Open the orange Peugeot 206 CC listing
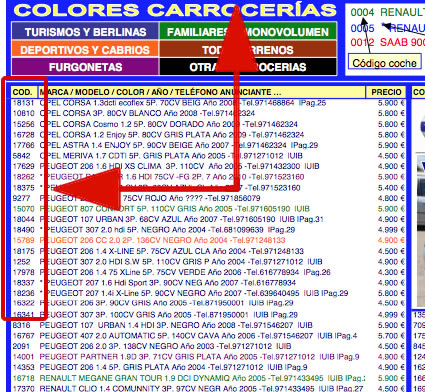The width and height of the screenshot is (425, 392). (x=208, y=240)
